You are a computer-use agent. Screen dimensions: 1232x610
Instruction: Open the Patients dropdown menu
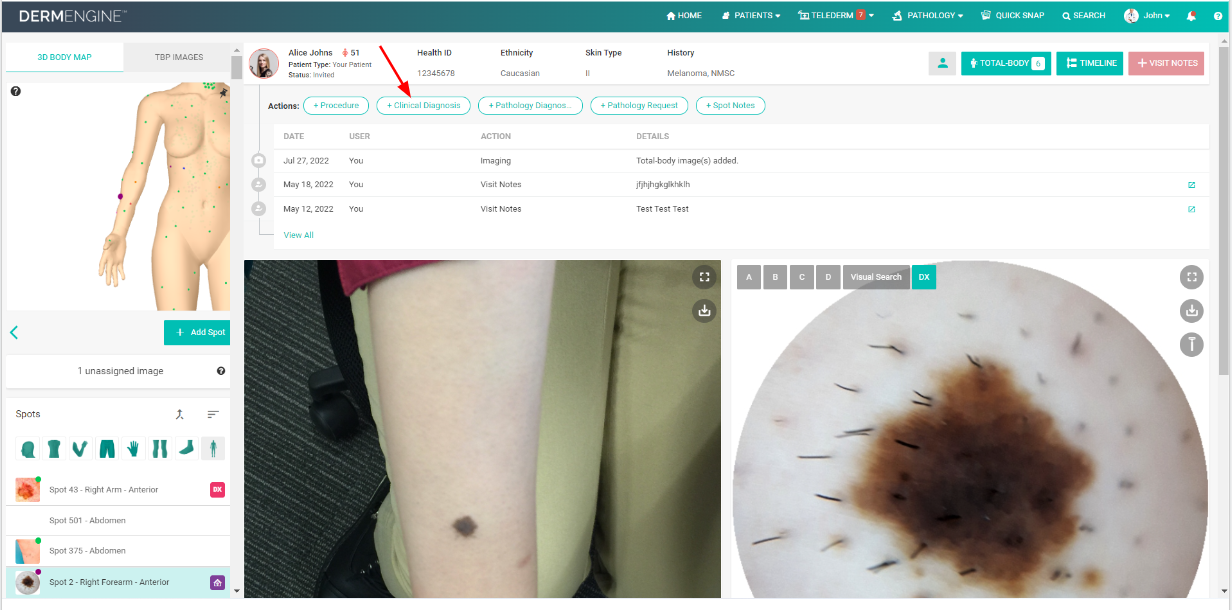point(751,16)
